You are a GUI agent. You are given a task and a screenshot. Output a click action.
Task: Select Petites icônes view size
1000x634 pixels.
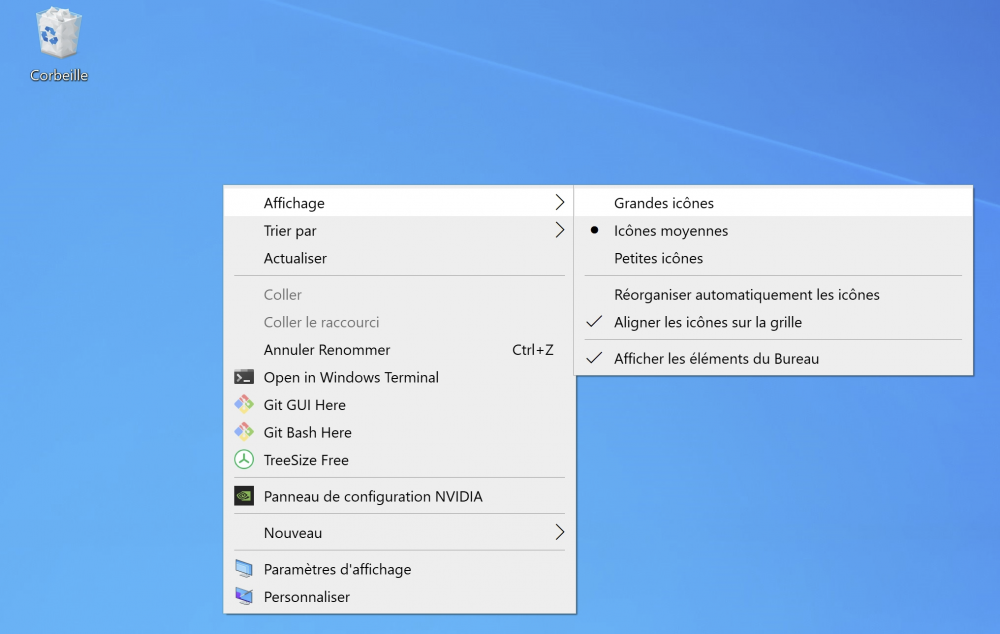pos(658,258)
